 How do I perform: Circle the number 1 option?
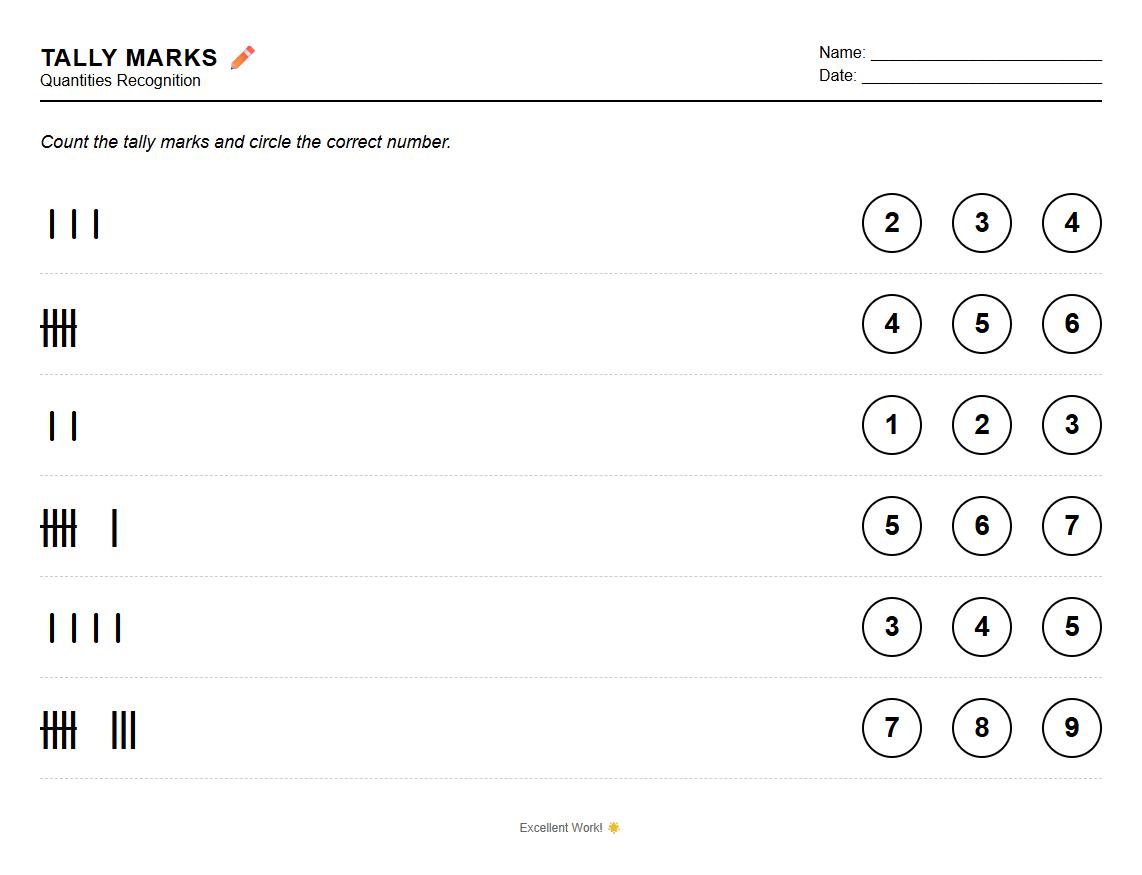pos(892,425)
